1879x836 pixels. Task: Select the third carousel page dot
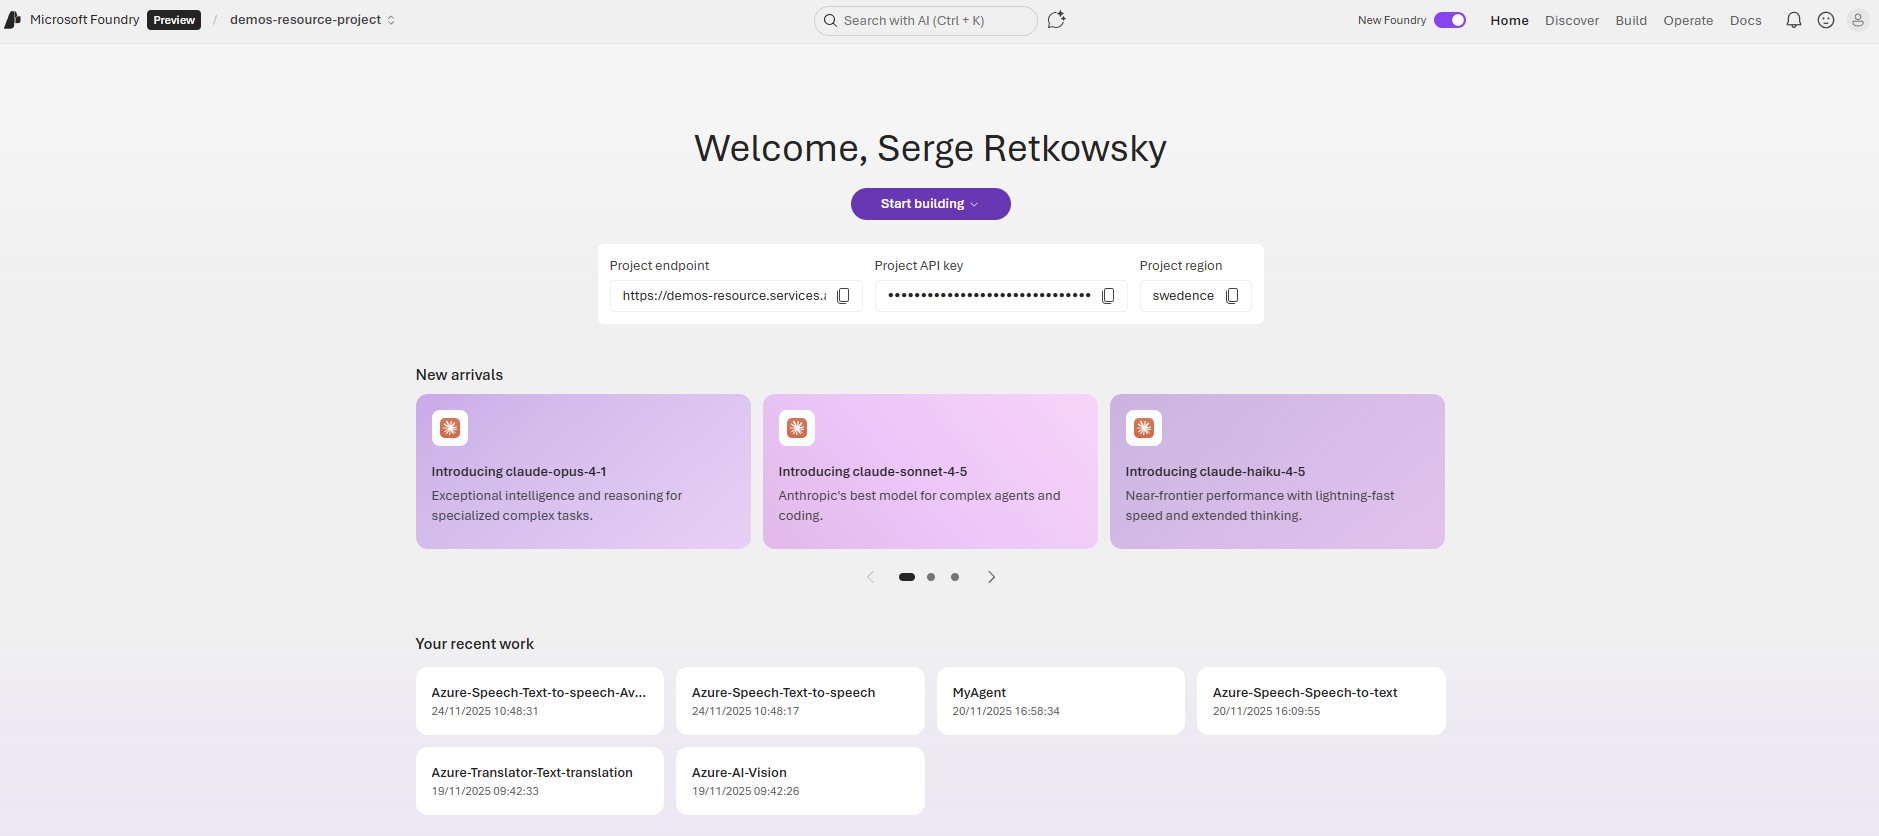click(x=955, y=577)
